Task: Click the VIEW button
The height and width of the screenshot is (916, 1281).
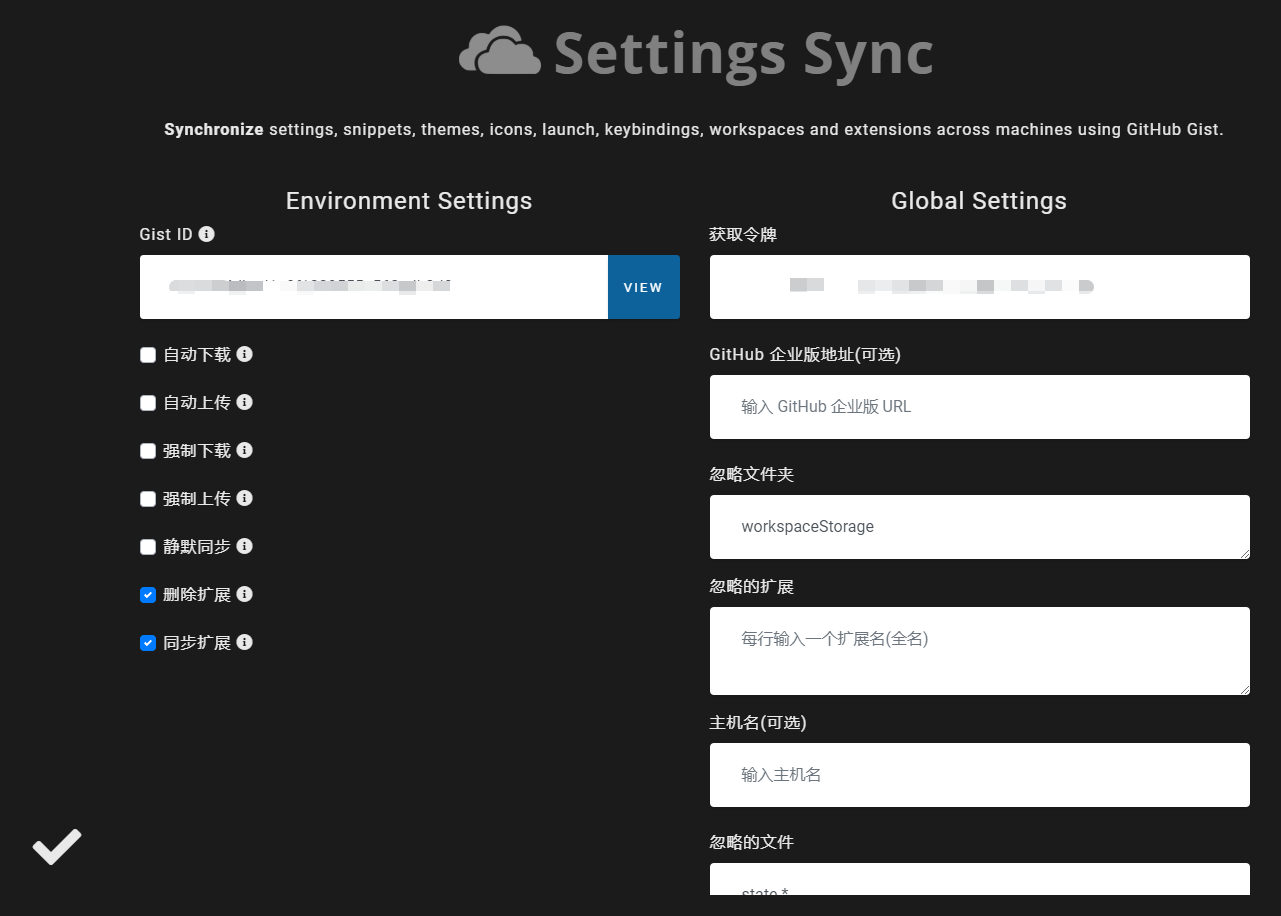Action: (x=643, y=287)
